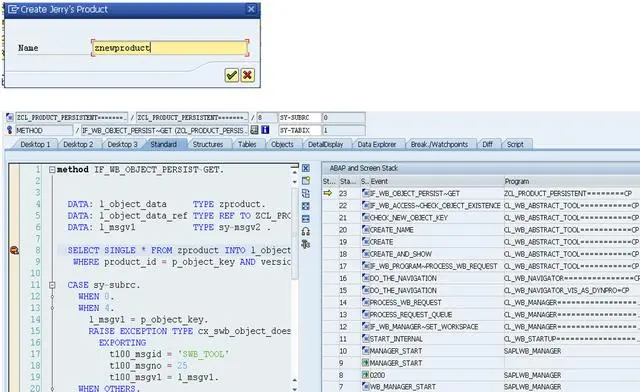The width and height of the screenshot is (640, 392).
Task: Click the IF_WB_OBJECT_PERSIST~GET method name field
Action: click(165, 130)
